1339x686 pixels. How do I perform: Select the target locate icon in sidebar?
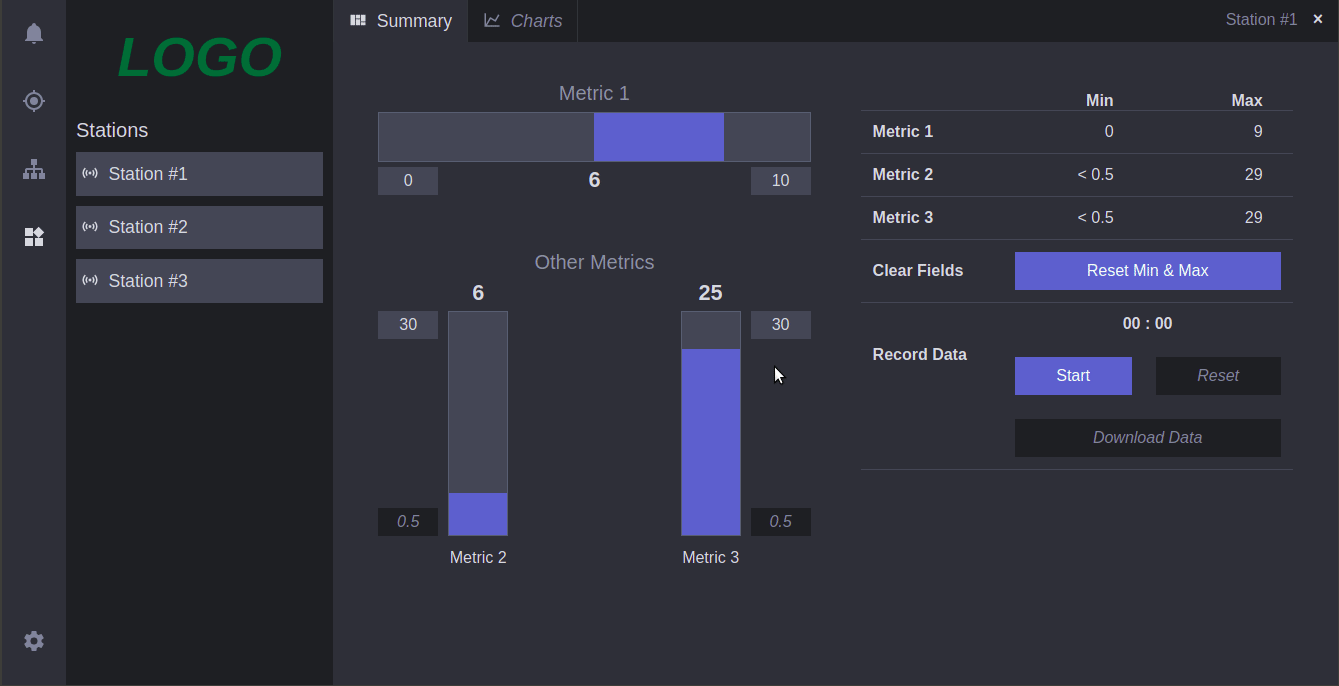point(34,100)
